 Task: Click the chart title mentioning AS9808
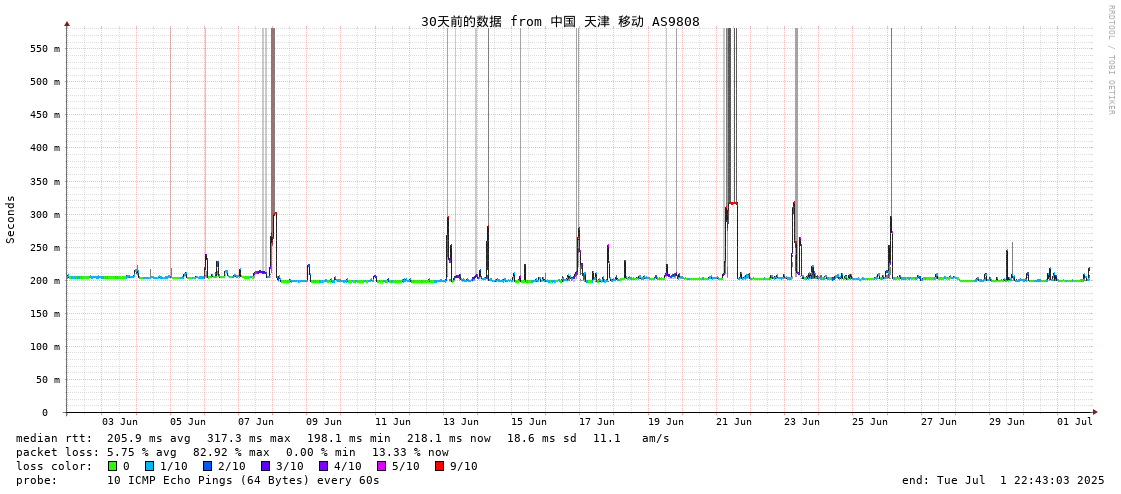coord(560,21)
